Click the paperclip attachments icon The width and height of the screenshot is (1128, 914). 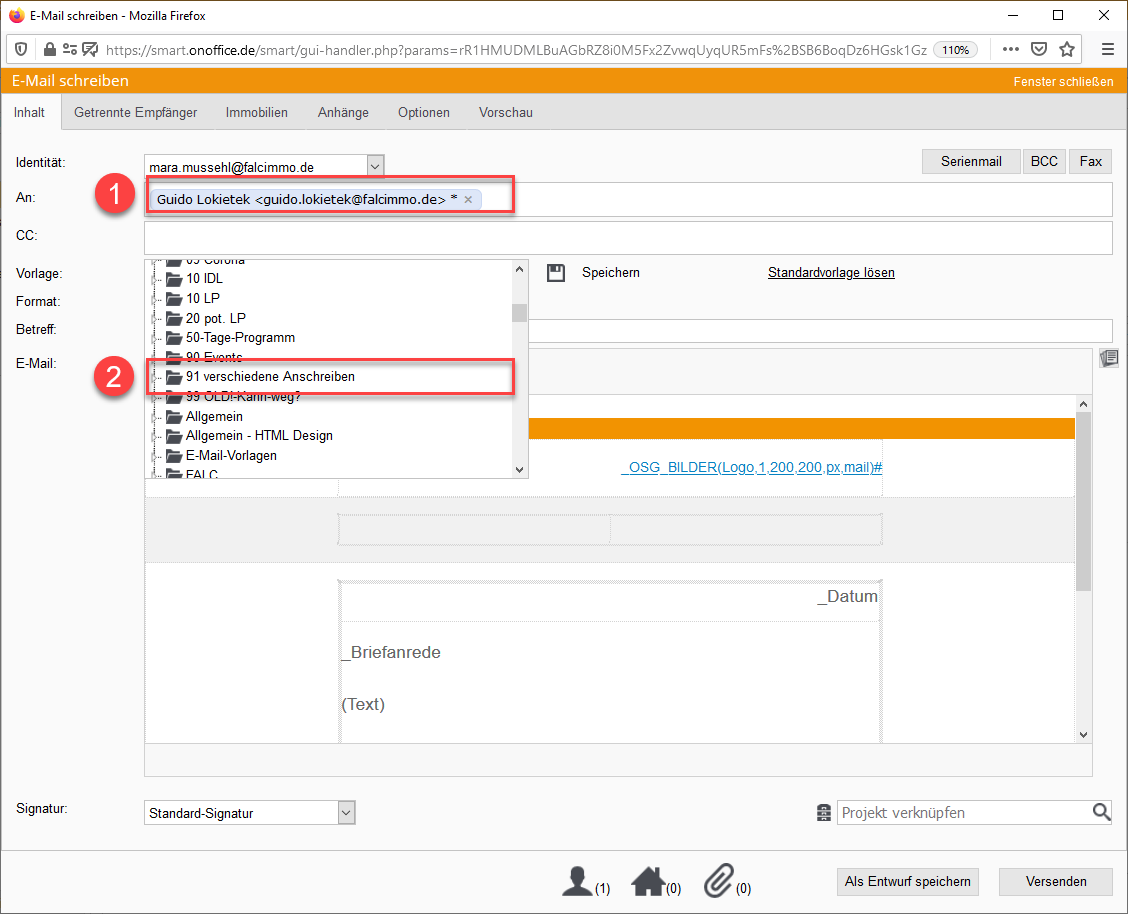pyautogui.click(x=719, y=882)
